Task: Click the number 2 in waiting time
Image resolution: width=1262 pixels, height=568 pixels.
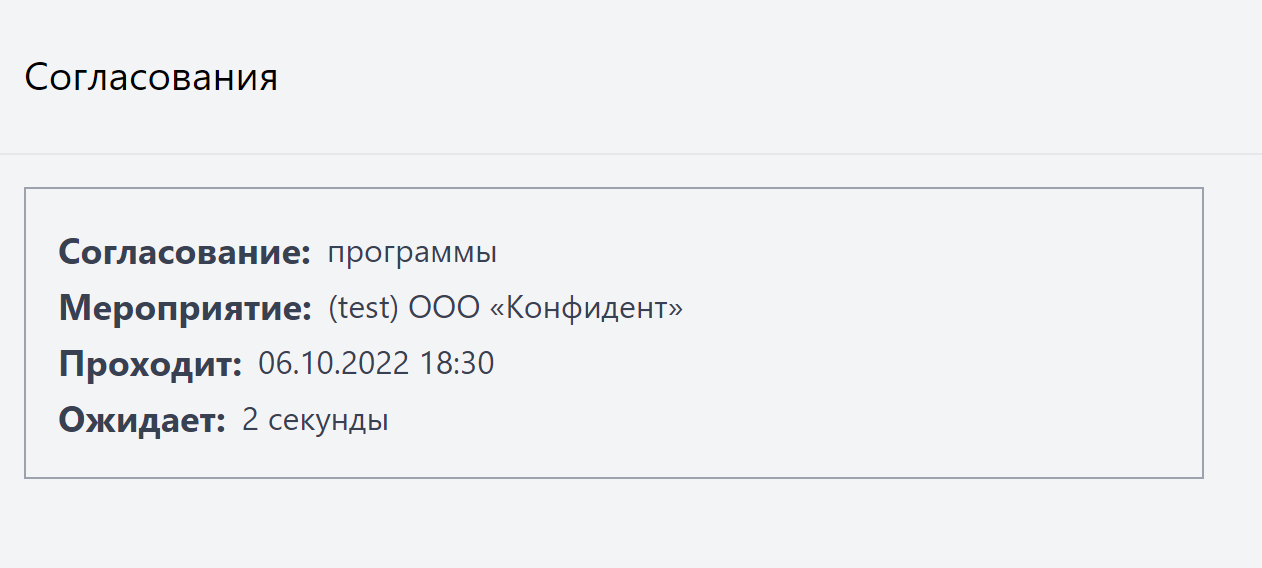Action: tap(250, 420)
